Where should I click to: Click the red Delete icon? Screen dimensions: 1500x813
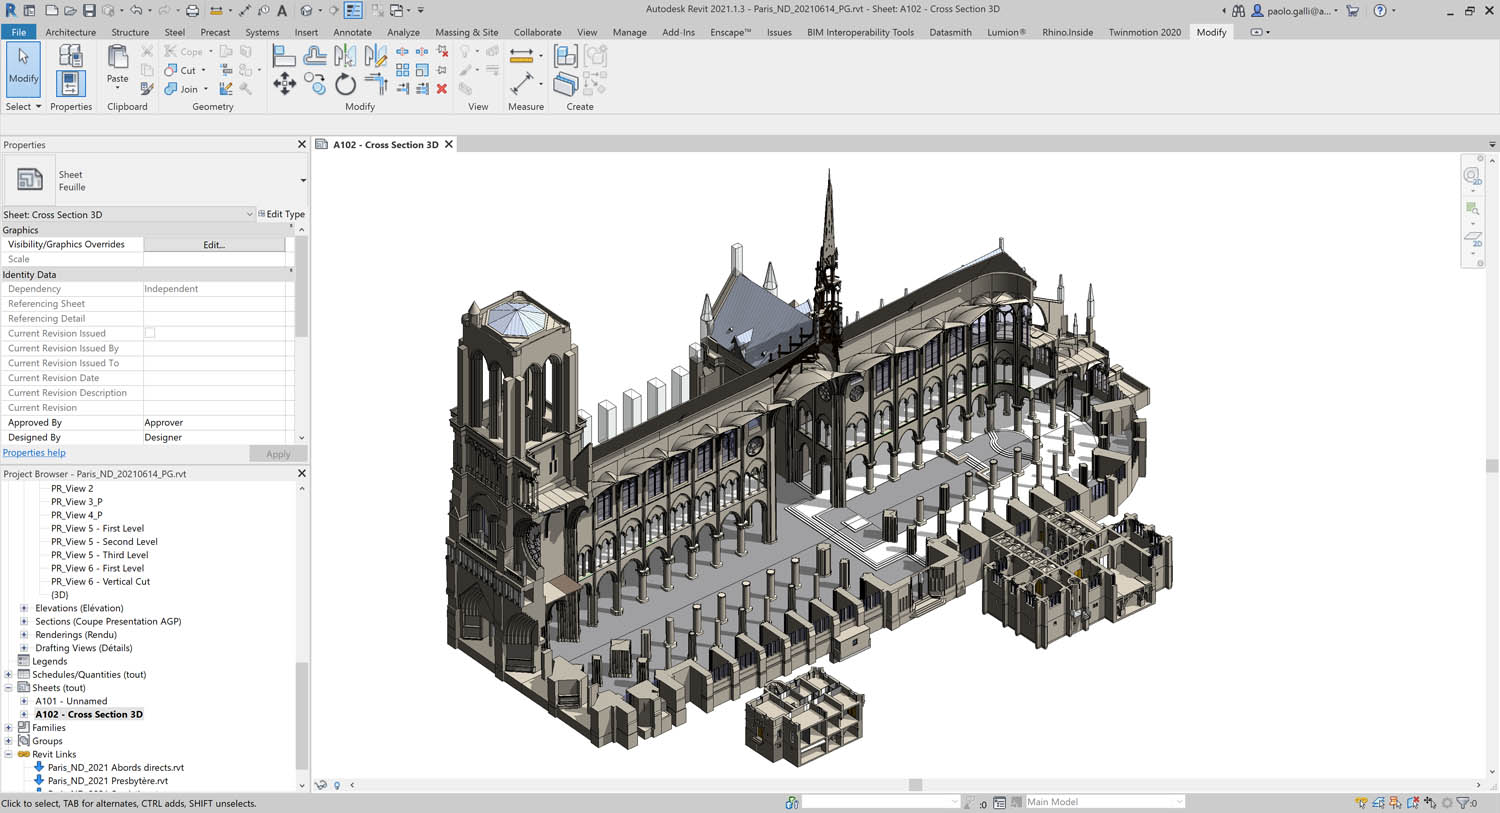point(441,89)
